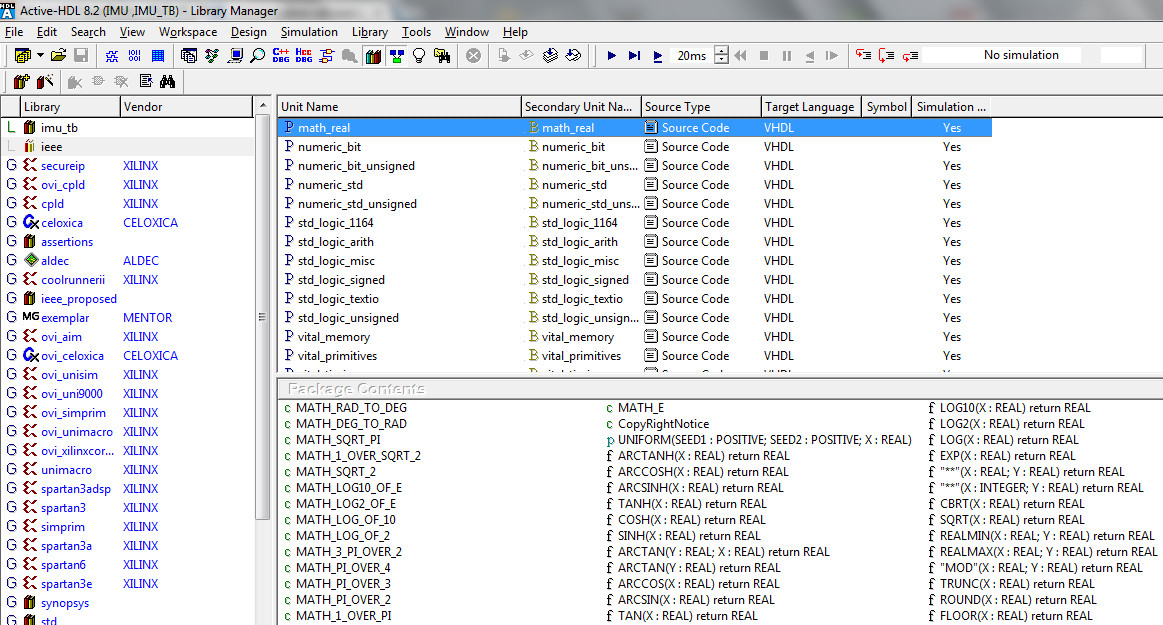Image resolution: width=1163 pixels, height=625 pixels.
Task: Click the binoculars find icon in second toolbar
Action: click(x=168, y=82)
